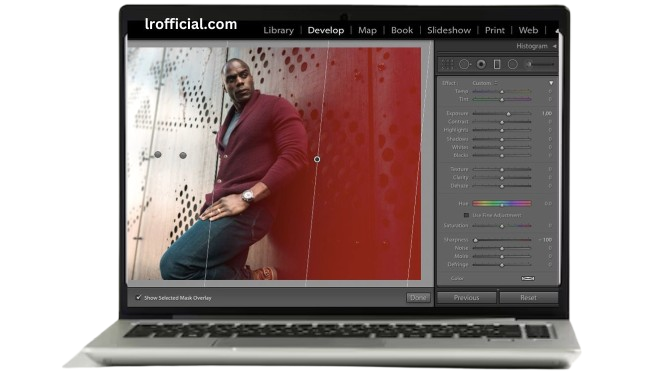
Task: Select the Crop Overlay grid tool
Action: (447, 64)
